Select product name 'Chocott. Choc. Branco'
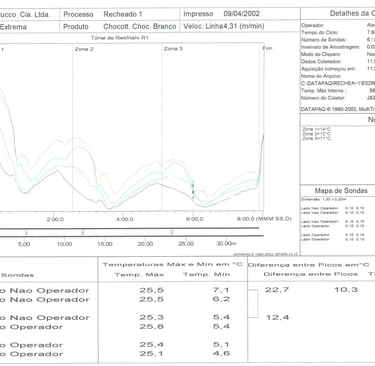The height and width of the screenshot is (366, 375). point(140,27)
